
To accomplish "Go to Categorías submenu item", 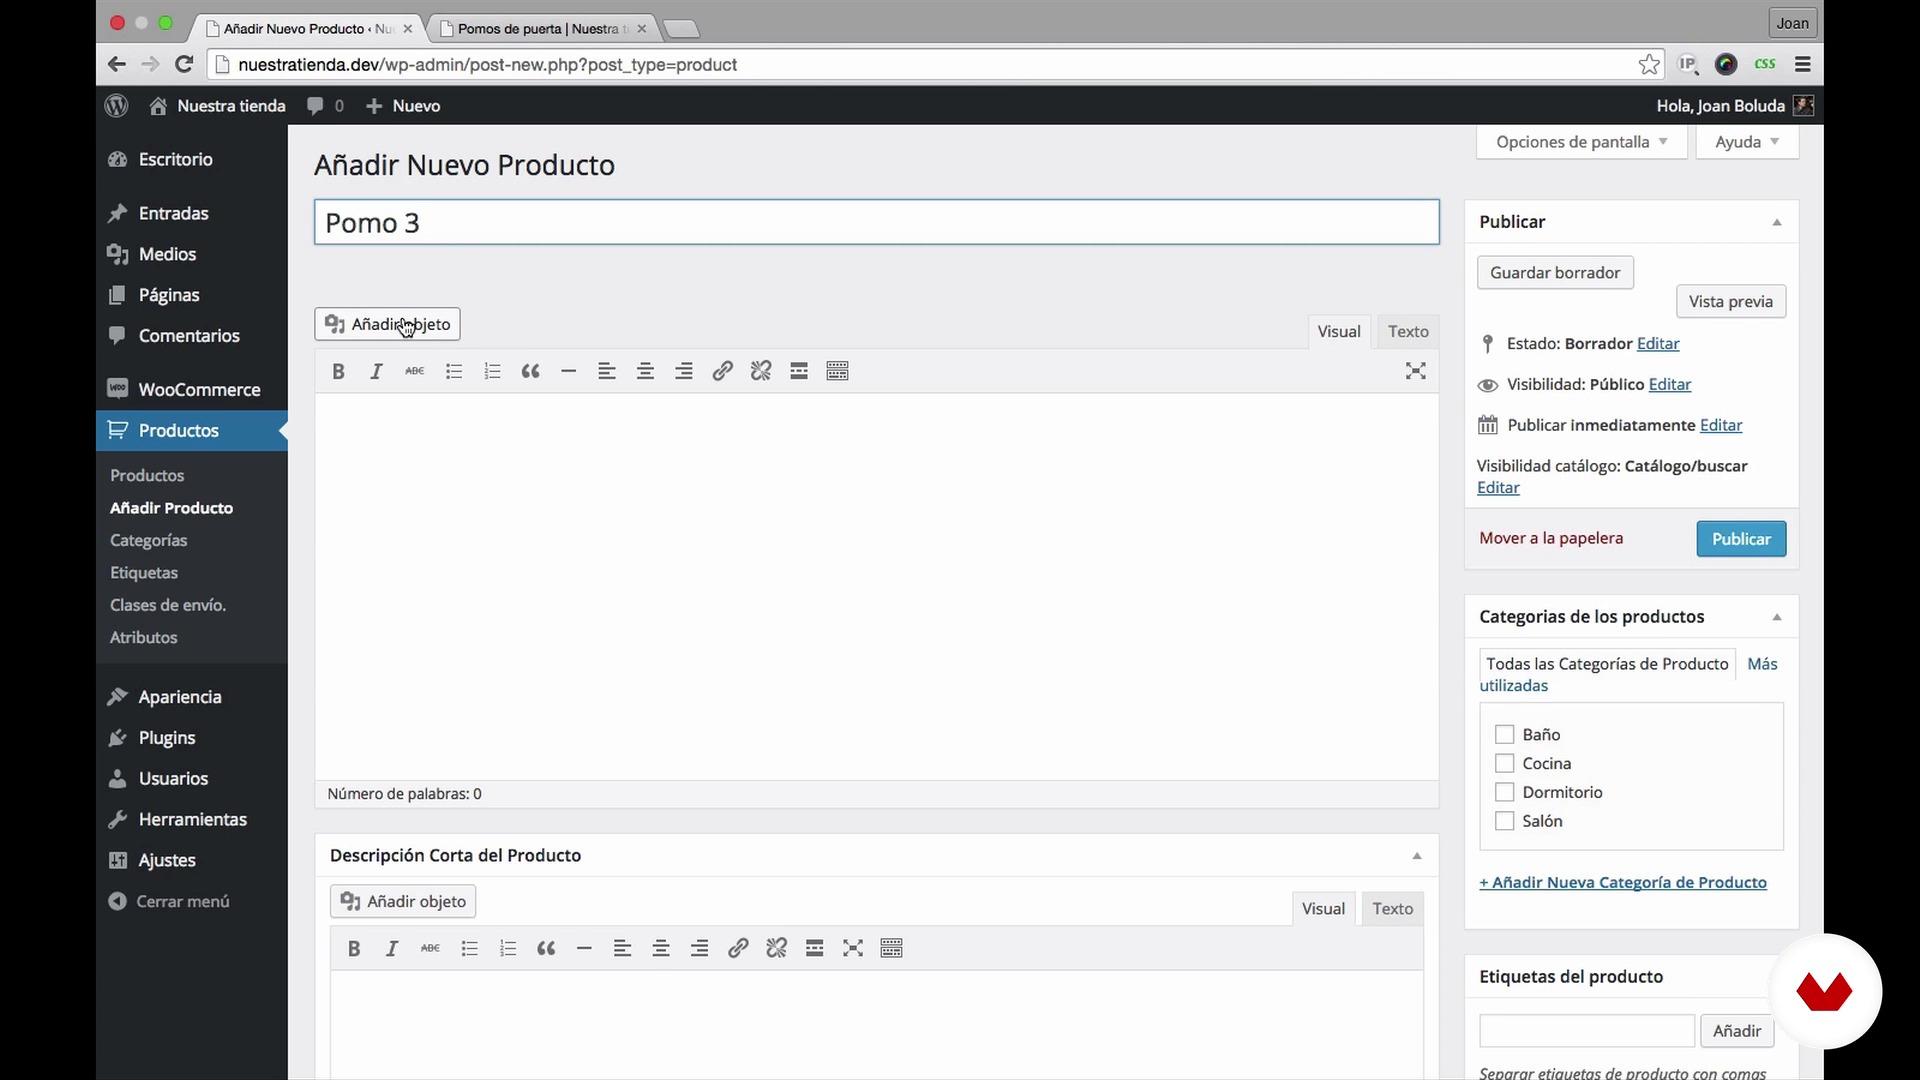I will (x=148, y=540).
